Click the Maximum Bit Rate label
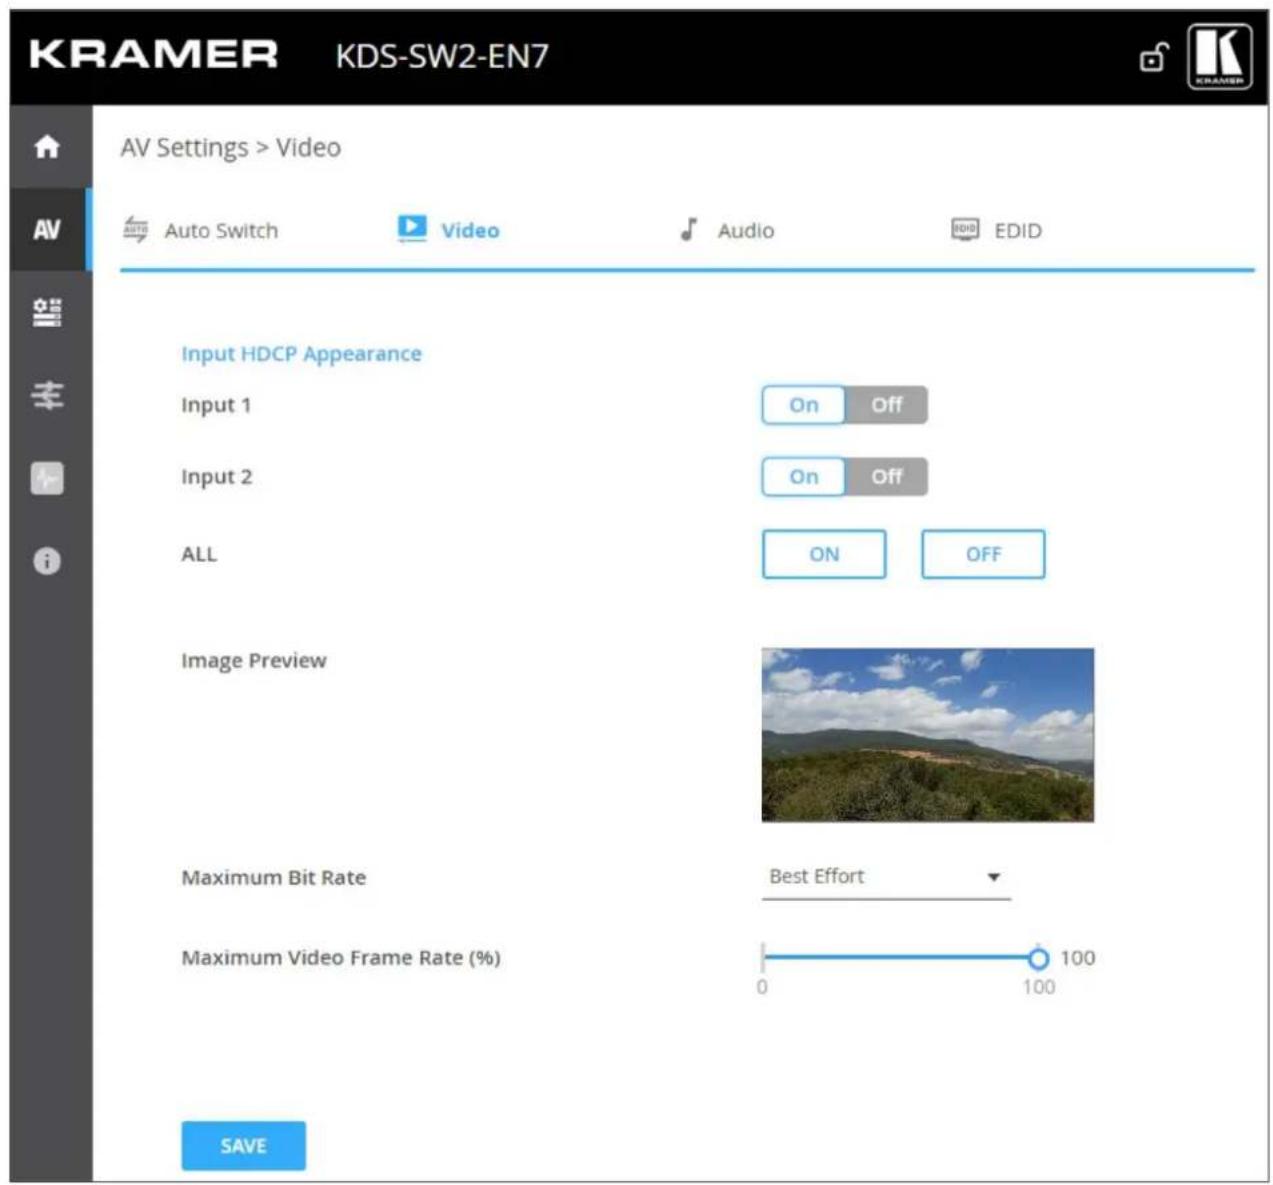This screenshot has height=1185, width=1273. 274,877
